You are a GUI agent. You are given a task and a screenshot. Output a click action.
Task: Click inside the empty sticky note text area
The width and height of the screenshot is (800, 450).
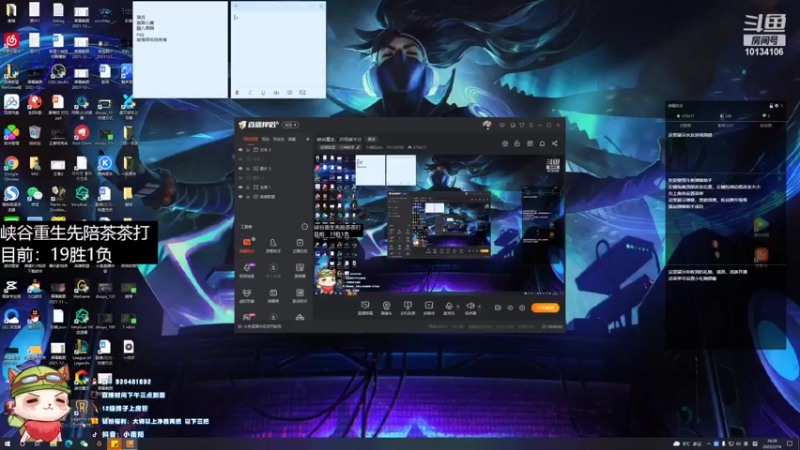pyautogui.click(x=278, y=50)
